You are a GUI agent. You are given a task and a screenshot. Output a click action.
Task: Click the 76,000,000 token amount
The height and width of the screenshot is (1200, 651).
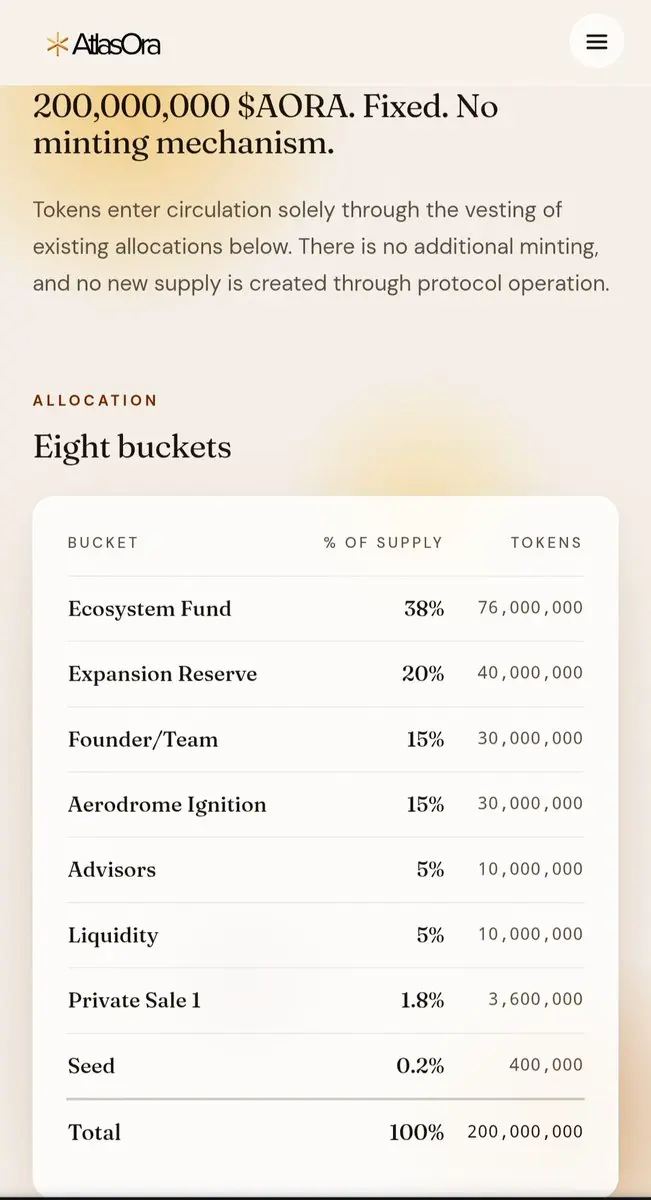coord(530,608)
